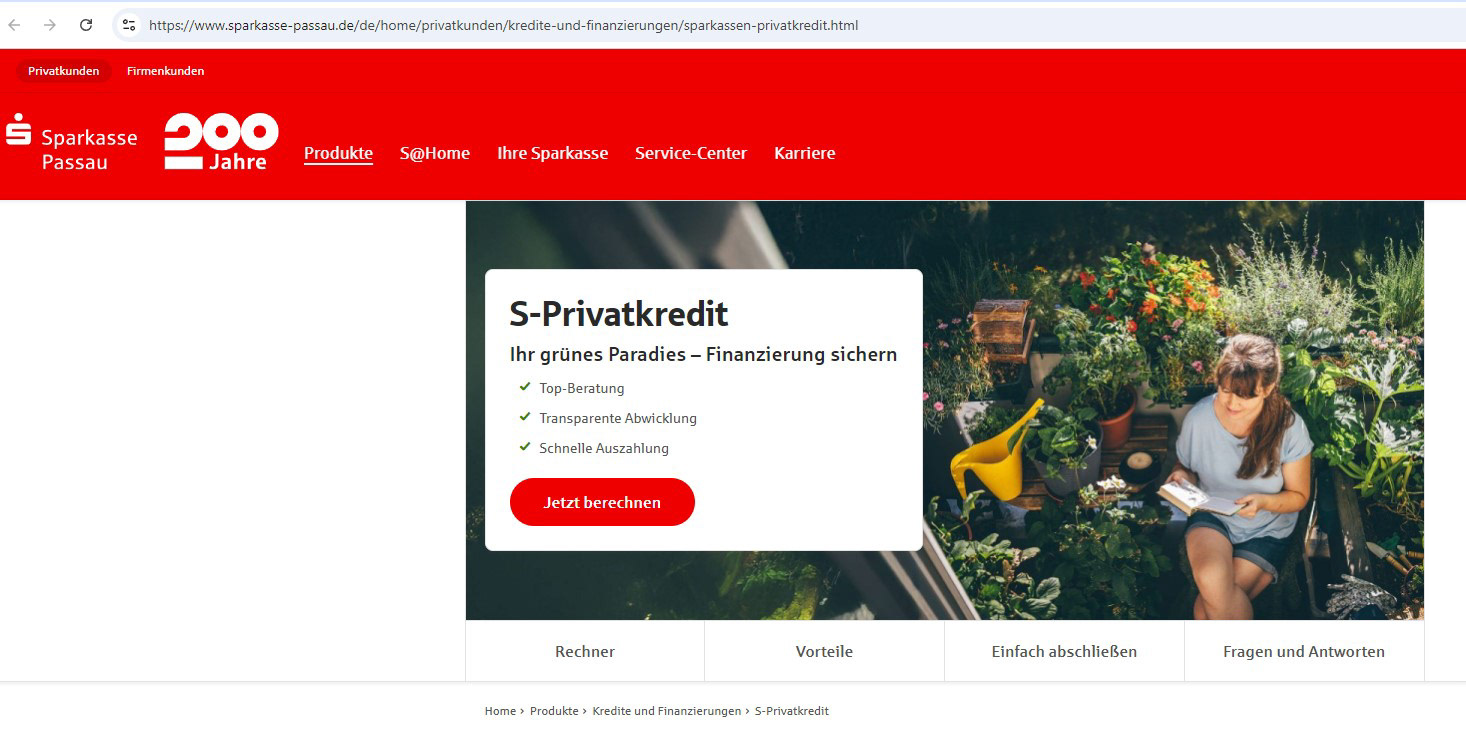Click the 200 Jahre anniversary logo

221,141
